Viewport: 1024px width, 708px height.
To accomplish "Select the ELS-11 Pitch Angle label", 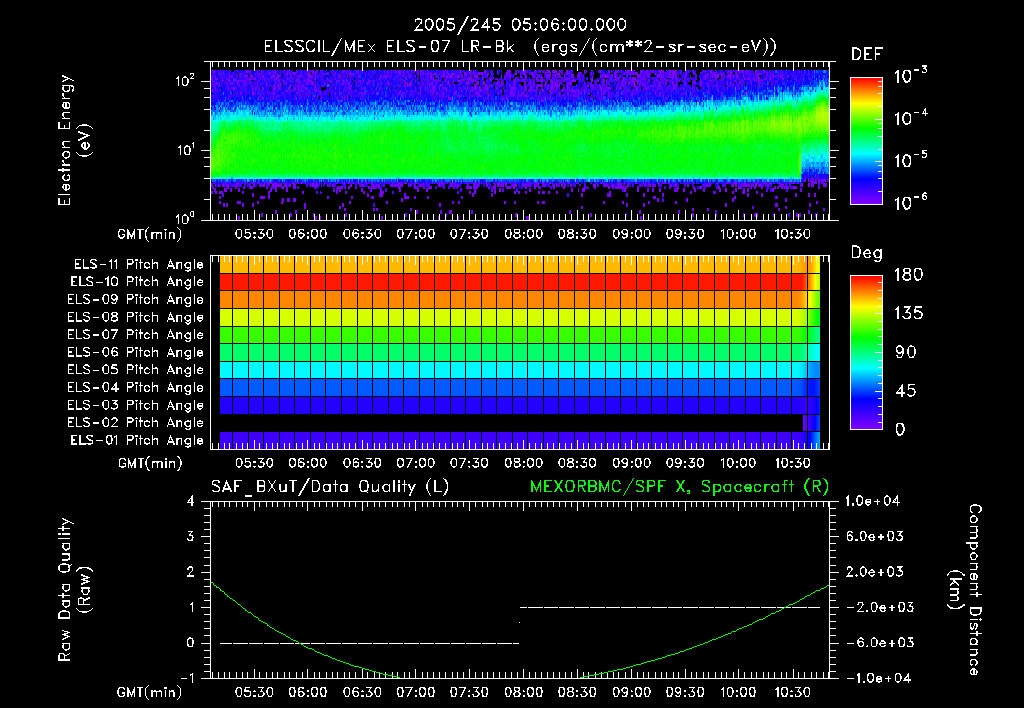I will click(x=138, y=265).
